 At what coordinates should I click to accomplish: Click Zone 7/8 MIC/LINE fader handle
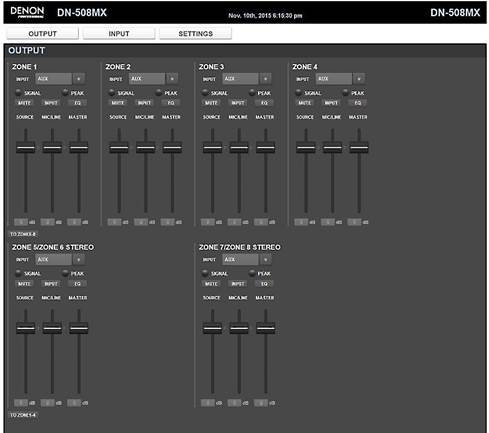click(239, 328)
